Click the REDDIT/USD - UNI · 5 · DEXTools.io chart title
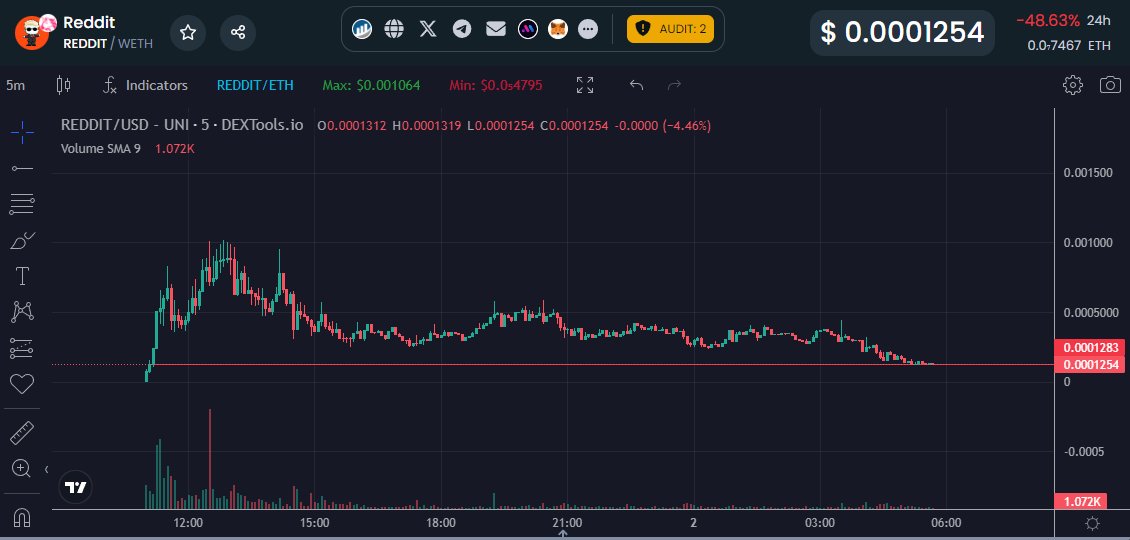Screen dimensions: 1130x540 [182, 125]
